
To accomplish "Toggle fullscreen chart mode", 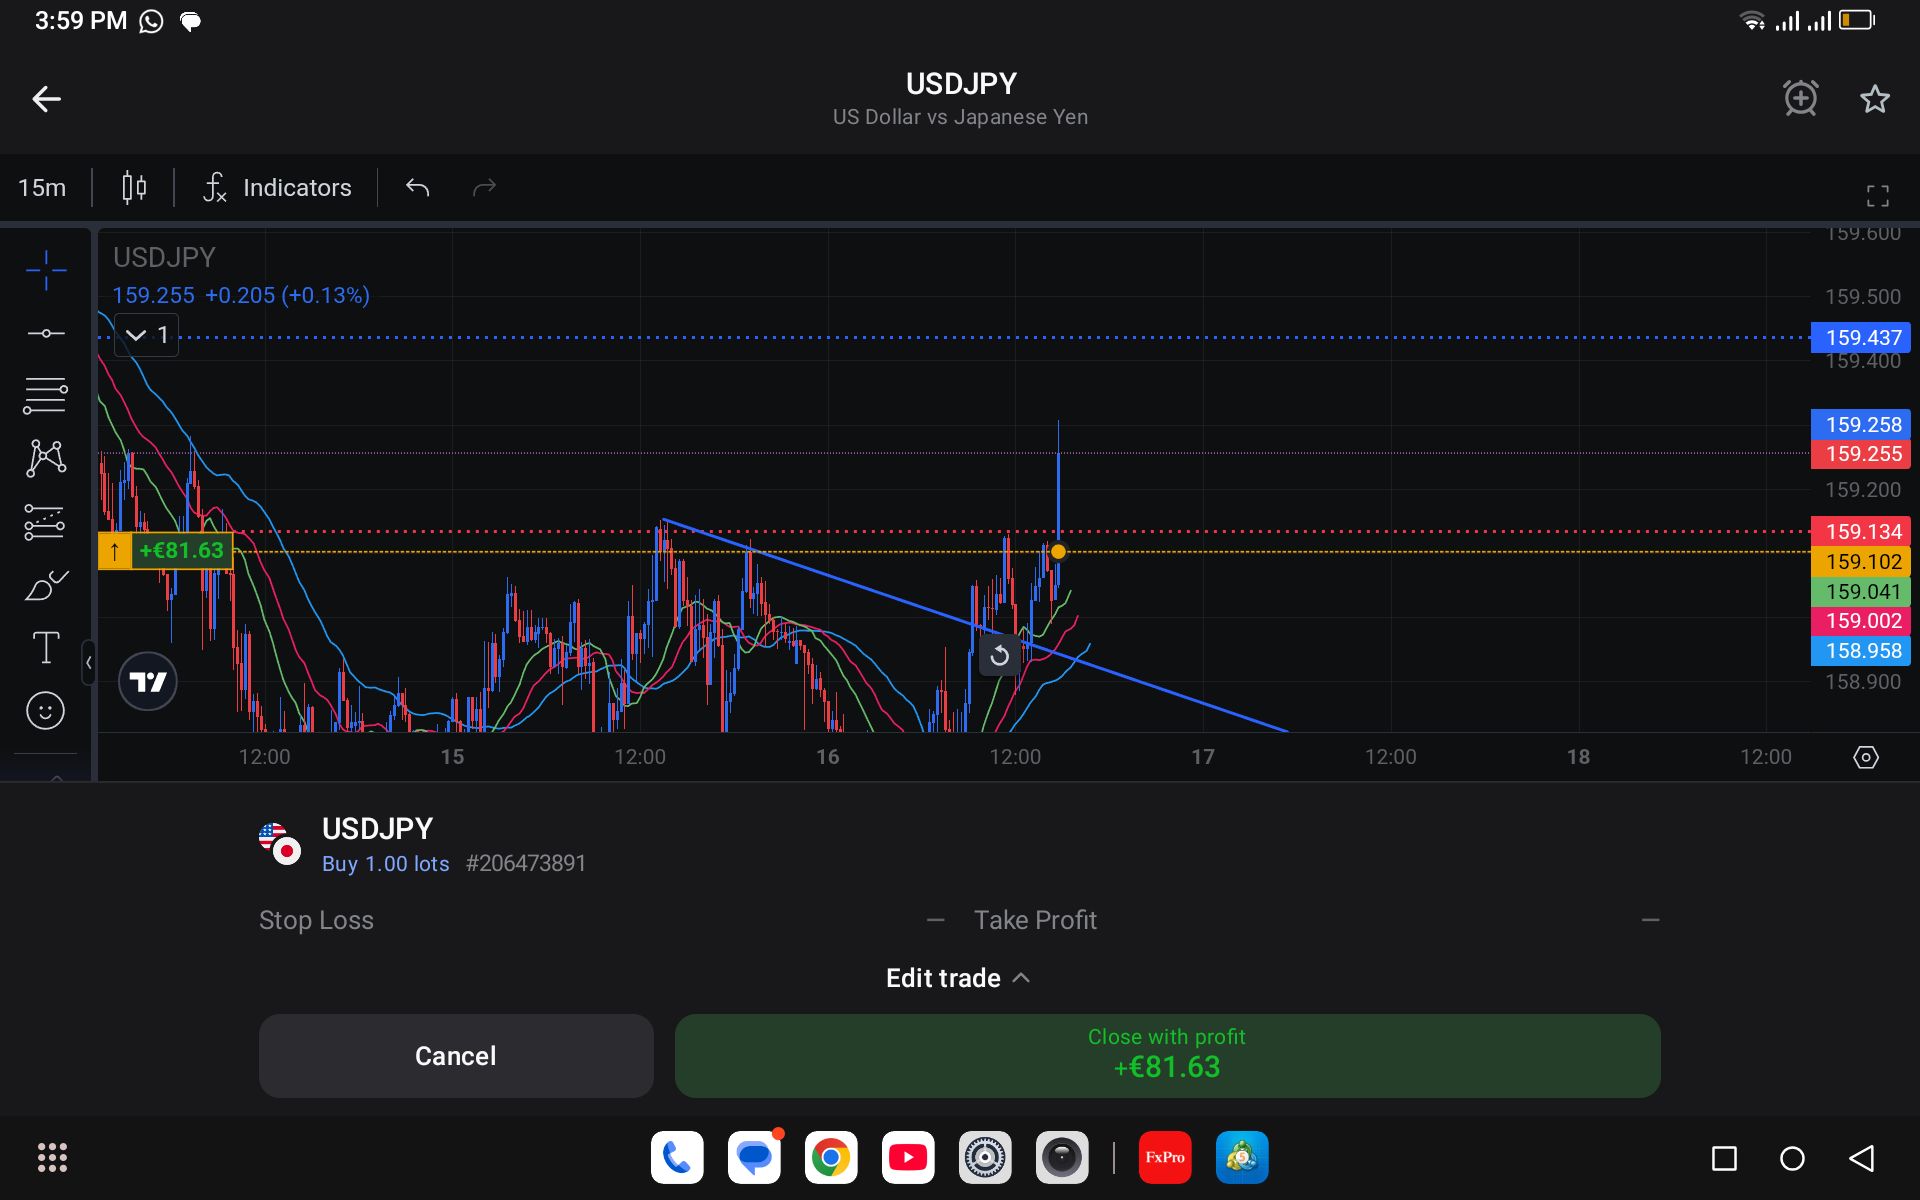I will [1877, 196].
